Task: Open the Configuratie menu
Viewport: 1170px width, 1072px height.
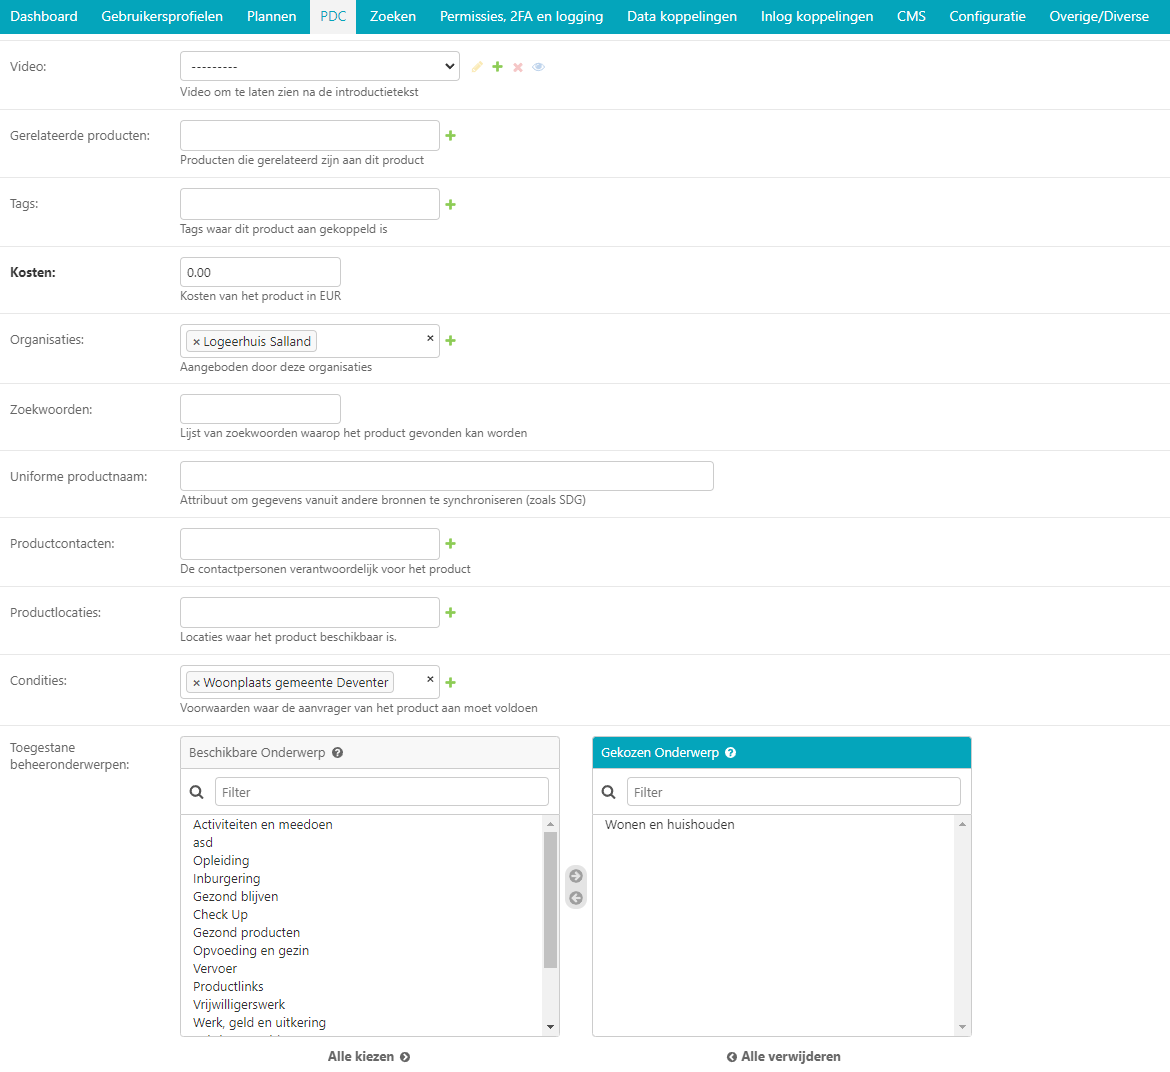Action: (986, 17)
